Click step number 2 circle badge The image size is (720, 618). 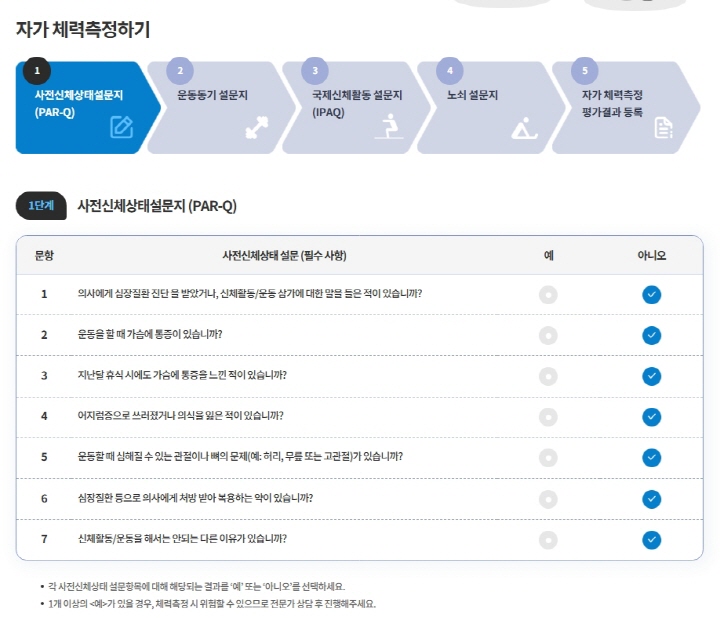[180, 71]
